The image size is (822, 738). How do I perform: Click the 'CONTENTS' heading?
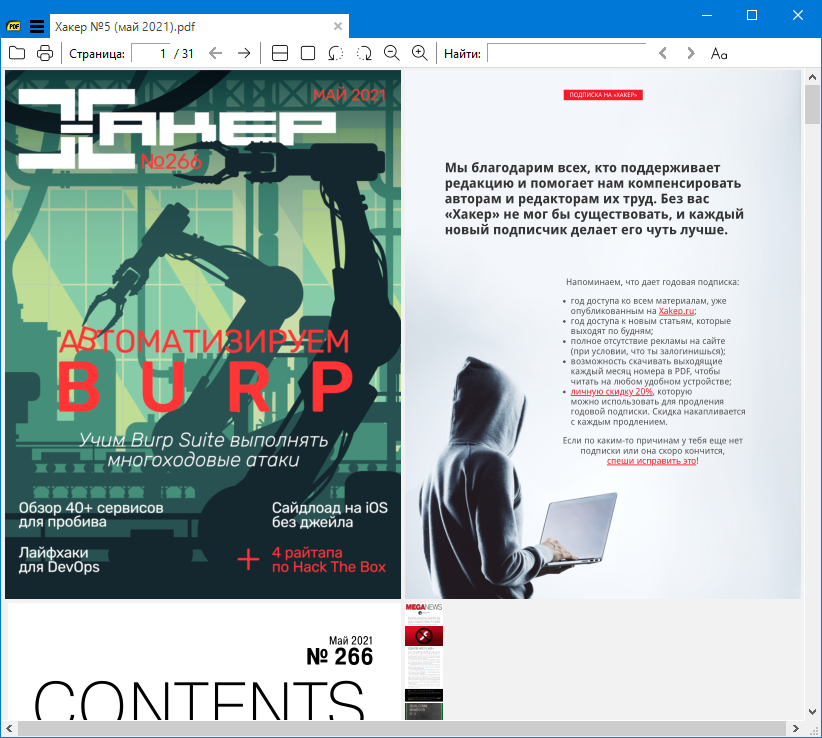[x=199, y=699]
